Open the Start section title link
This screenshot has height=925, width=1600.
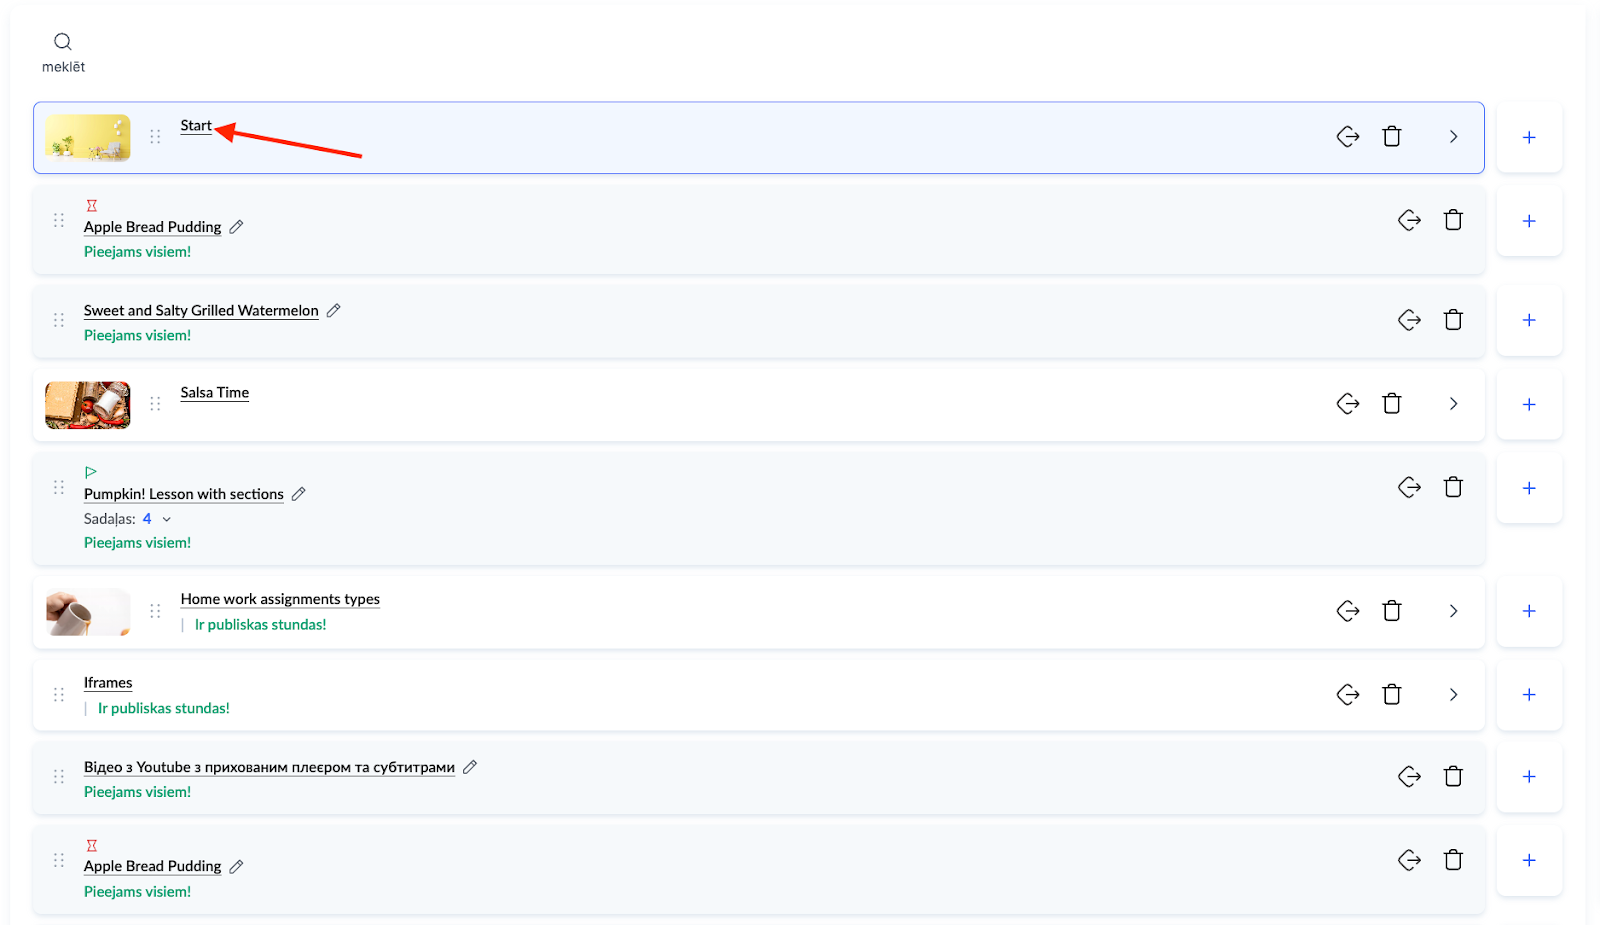point(196,126)
